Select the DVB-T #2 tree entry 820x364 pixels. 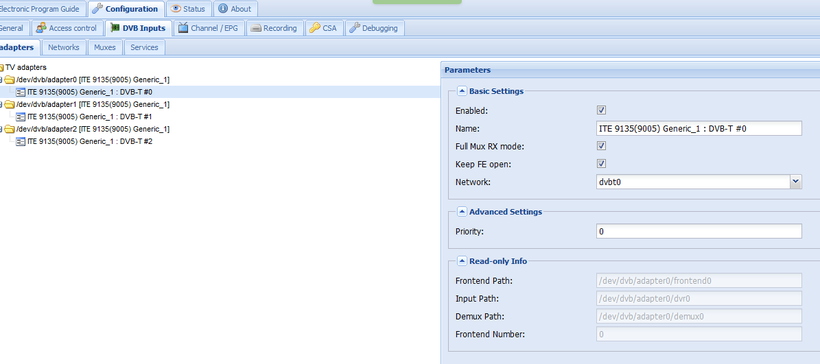pyautogui.click(x=90, y=142)
